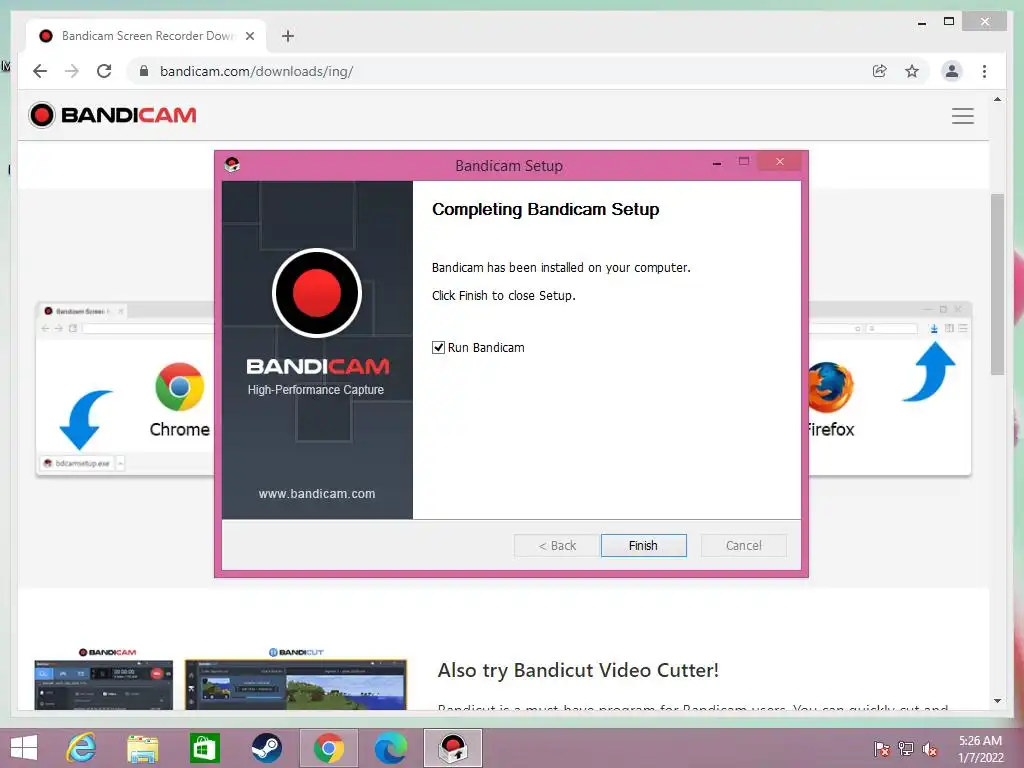Switch to Bandicam installer in taskbar
This screenshot has height=768, width=1024.
click(453, 748)
